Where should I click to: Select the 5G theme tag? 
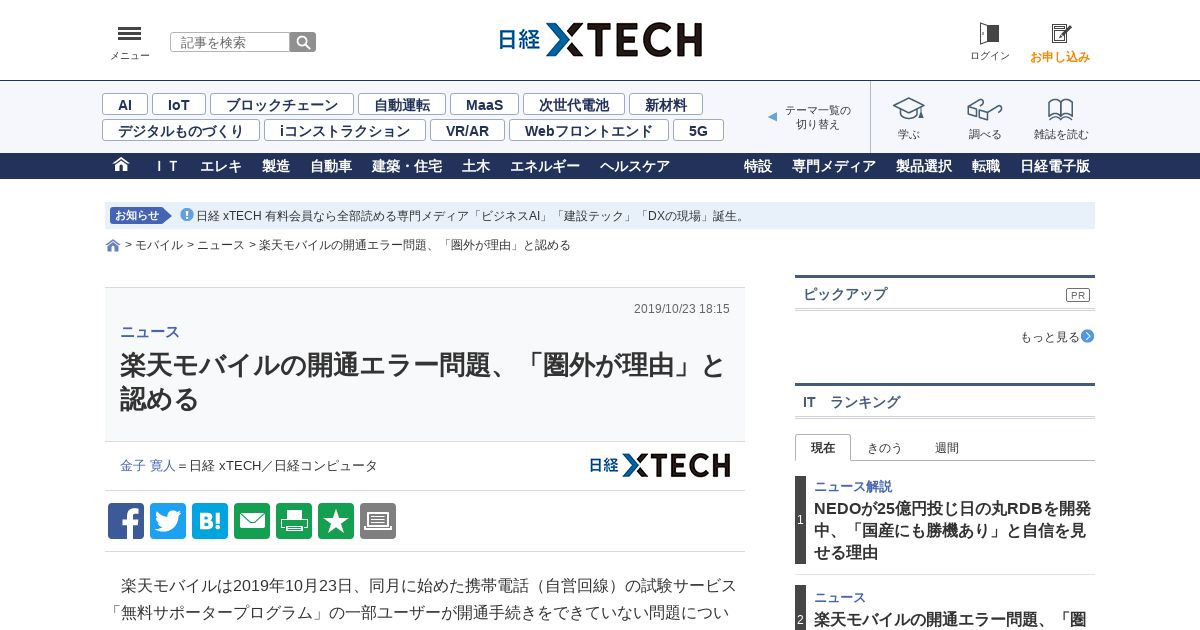(x=698, y=130)
